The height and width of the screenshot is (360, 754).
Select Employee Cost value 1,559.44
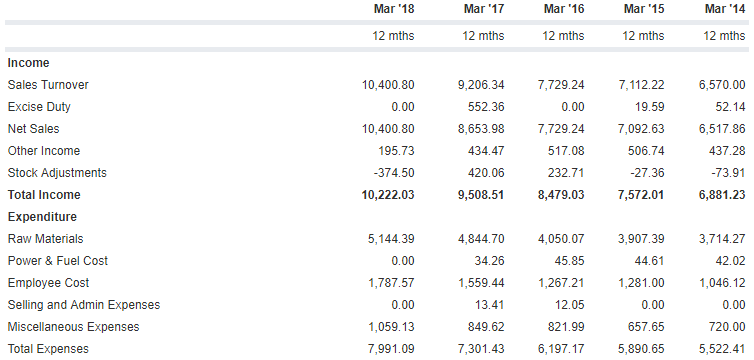coord(481,283)
